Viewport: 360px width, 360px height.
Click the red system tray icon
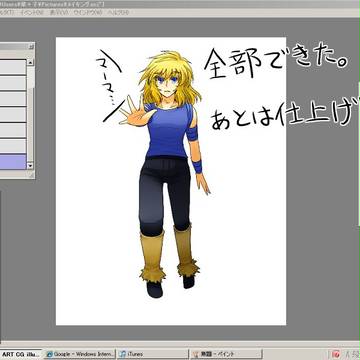336,354
